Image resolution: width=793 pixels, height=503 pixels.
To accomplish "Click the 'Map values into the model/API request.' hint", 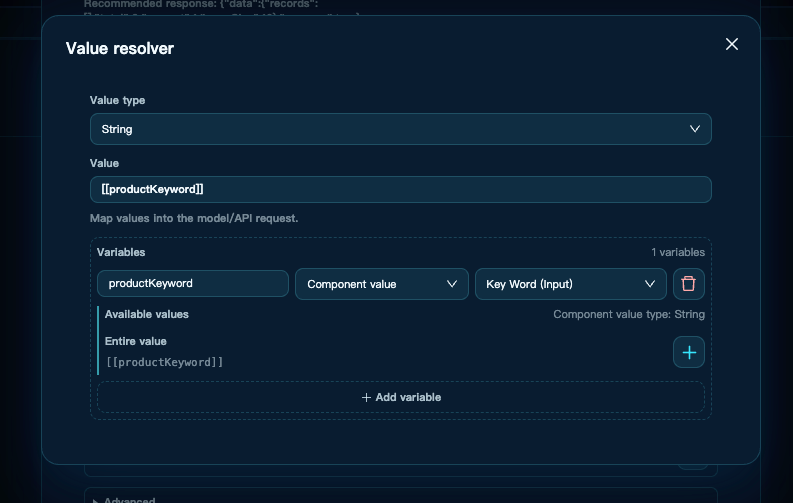I will pyautogui.click(x=194, y=218).
